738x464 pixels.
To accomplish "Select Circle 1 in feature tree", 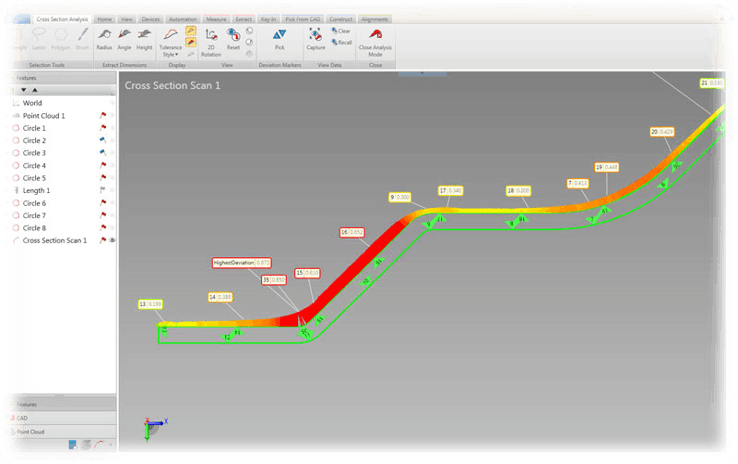I will pos(34,128).
